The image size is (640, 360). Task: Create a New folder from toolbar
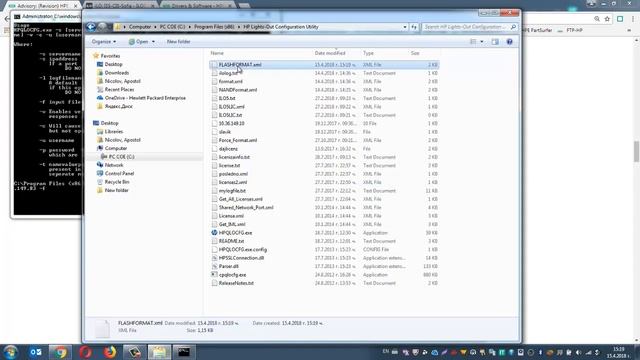click(x=178, y=42)
